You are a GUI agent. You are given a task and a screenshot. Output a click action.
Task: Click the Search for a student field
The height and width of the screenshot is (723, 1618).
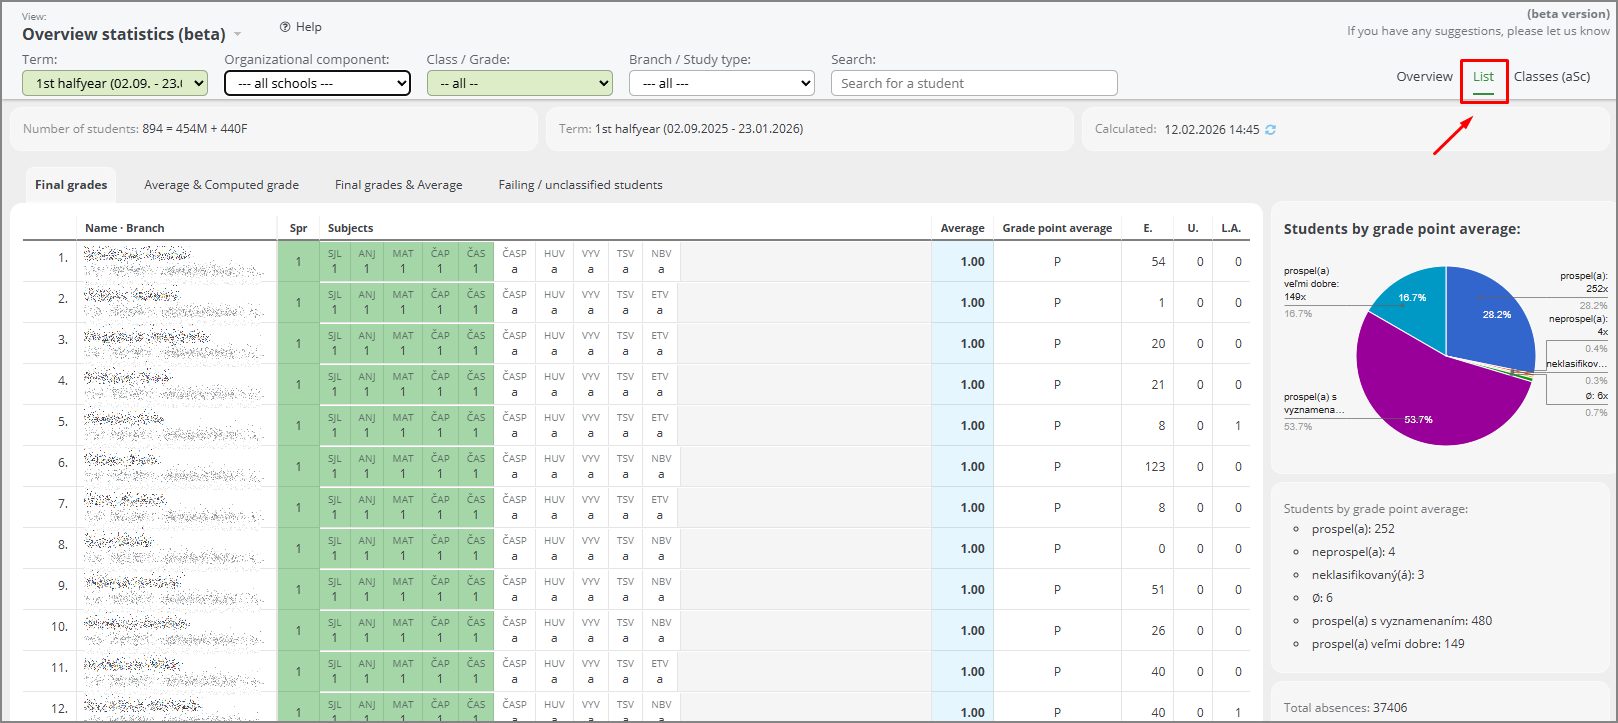point(973,84)
